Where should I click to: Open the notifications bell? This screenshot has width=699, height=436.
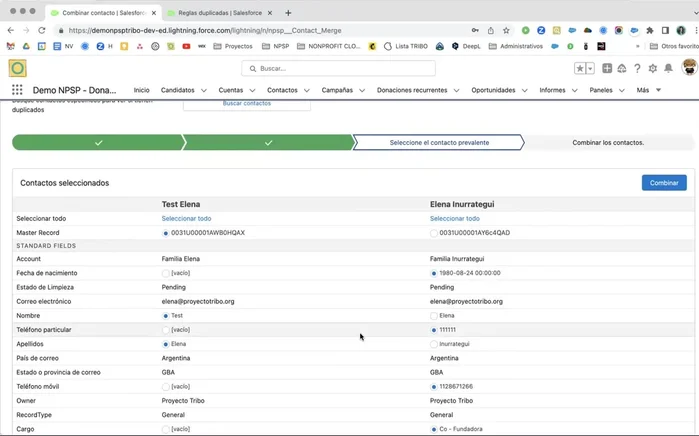[x=668, y=68]
